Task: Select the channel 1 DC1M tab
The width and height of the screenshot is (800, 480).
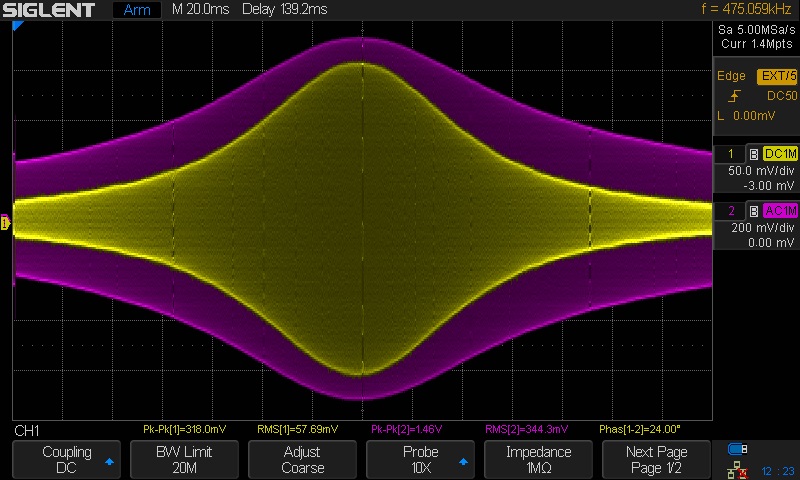Action: 780,154
